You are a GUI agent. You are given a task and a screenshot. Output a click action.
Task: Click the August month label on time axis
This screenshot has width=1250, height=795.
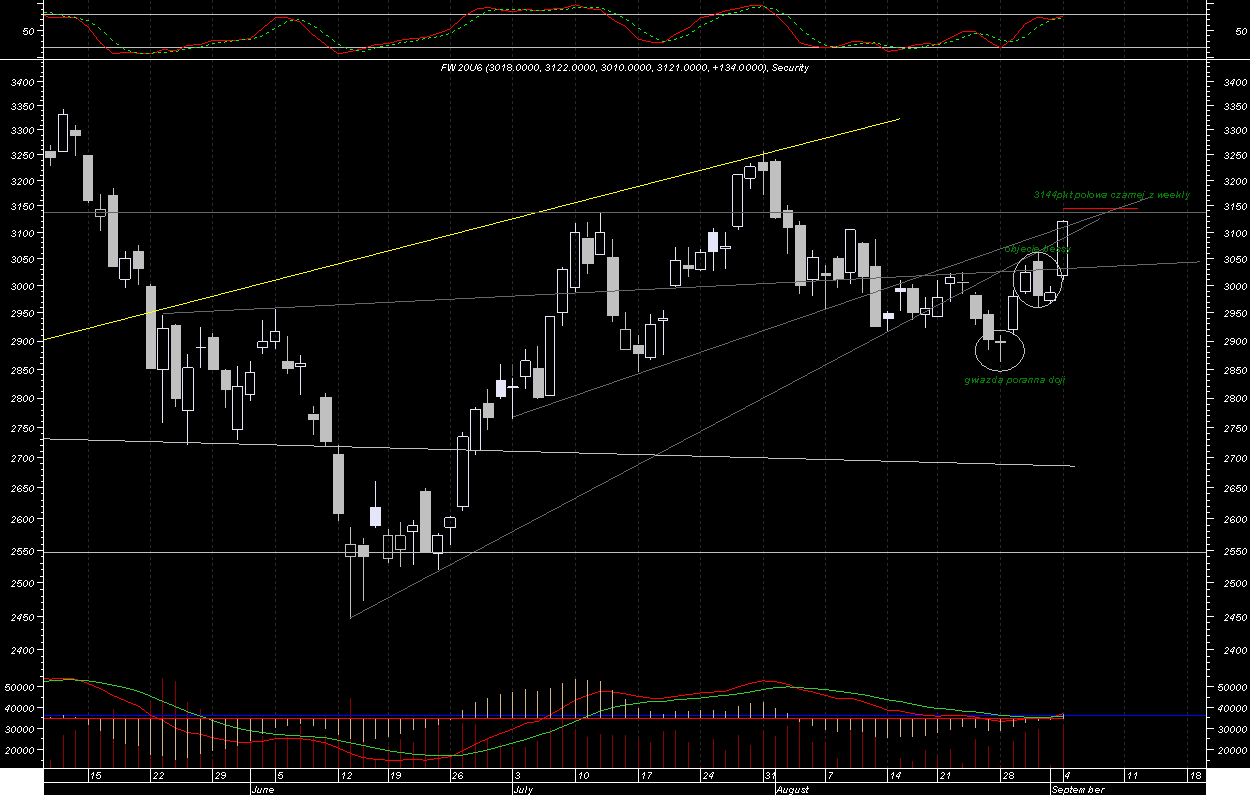[x=793, y=789]
